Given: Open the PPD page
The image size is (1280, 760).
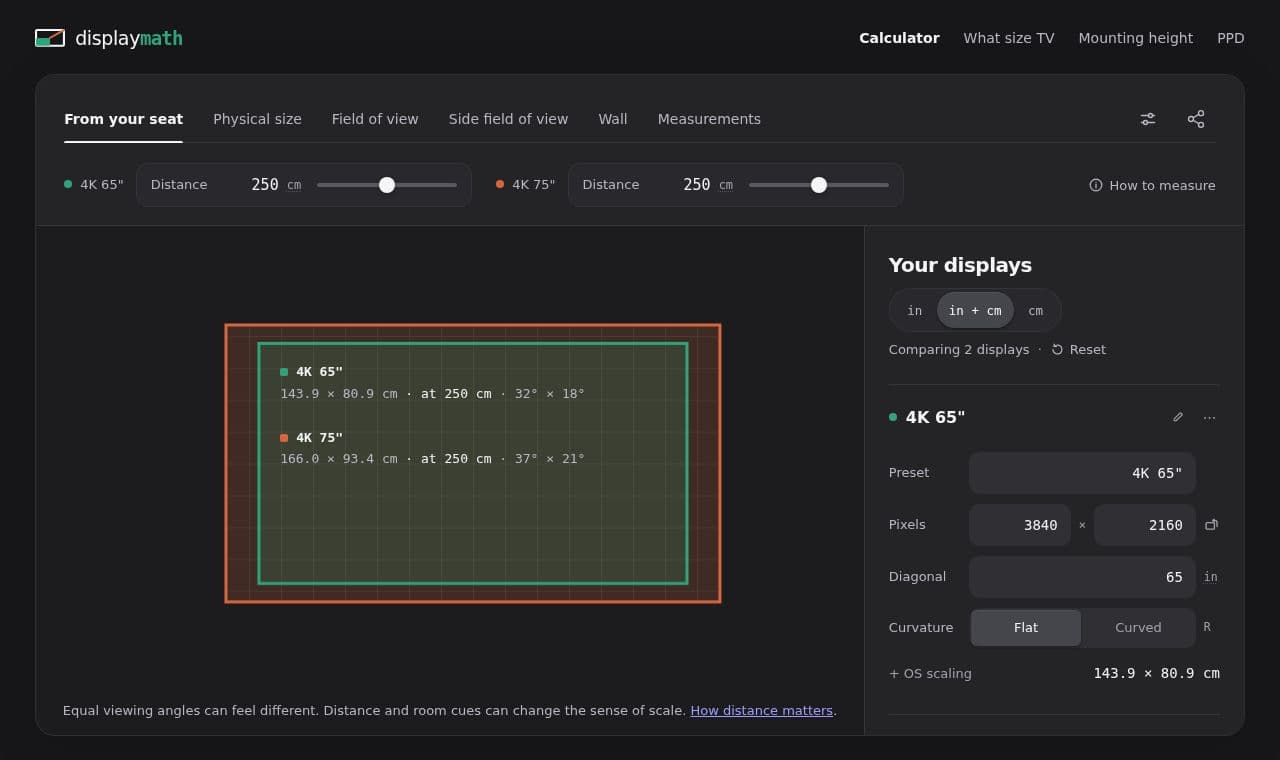Looking at the screenshot, I should click(x=1231, y=38).
